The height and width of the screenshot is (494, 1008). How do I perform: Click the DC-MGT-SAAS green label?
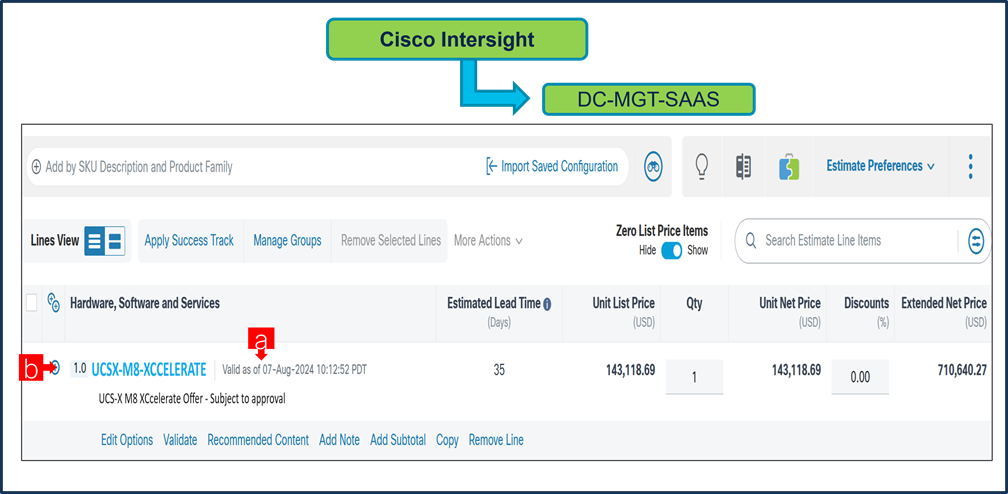tap(648, 99)
